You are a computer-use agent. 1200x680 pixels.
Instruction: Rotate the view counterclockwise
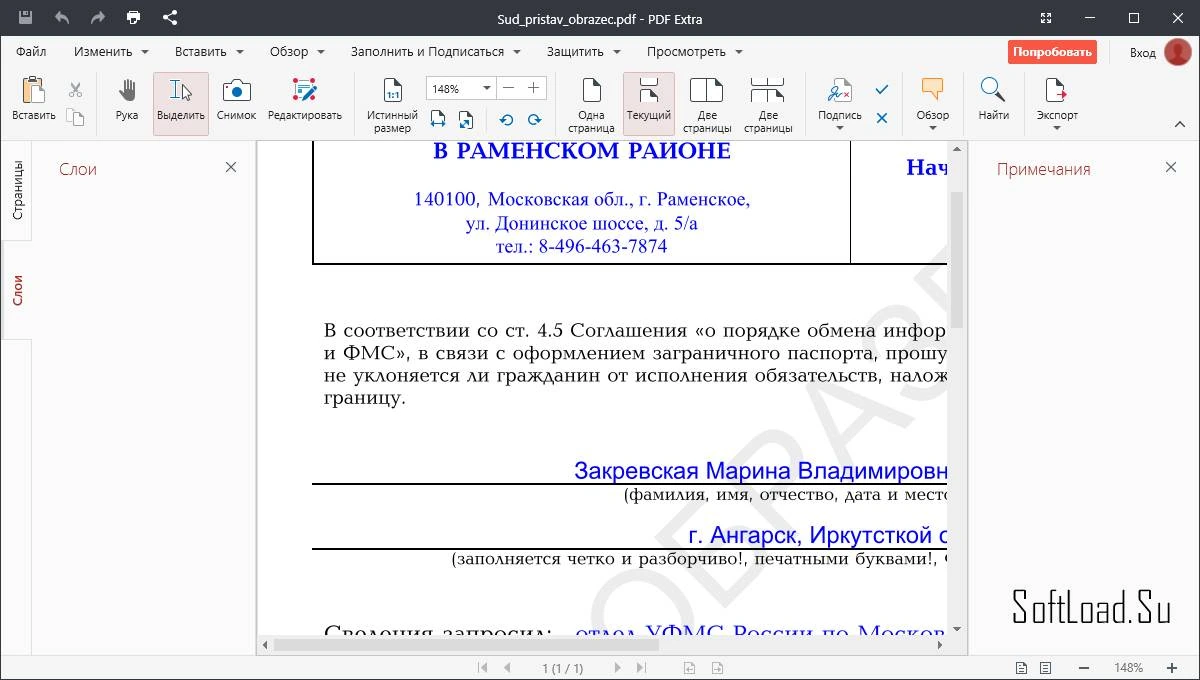coord(506,119)
